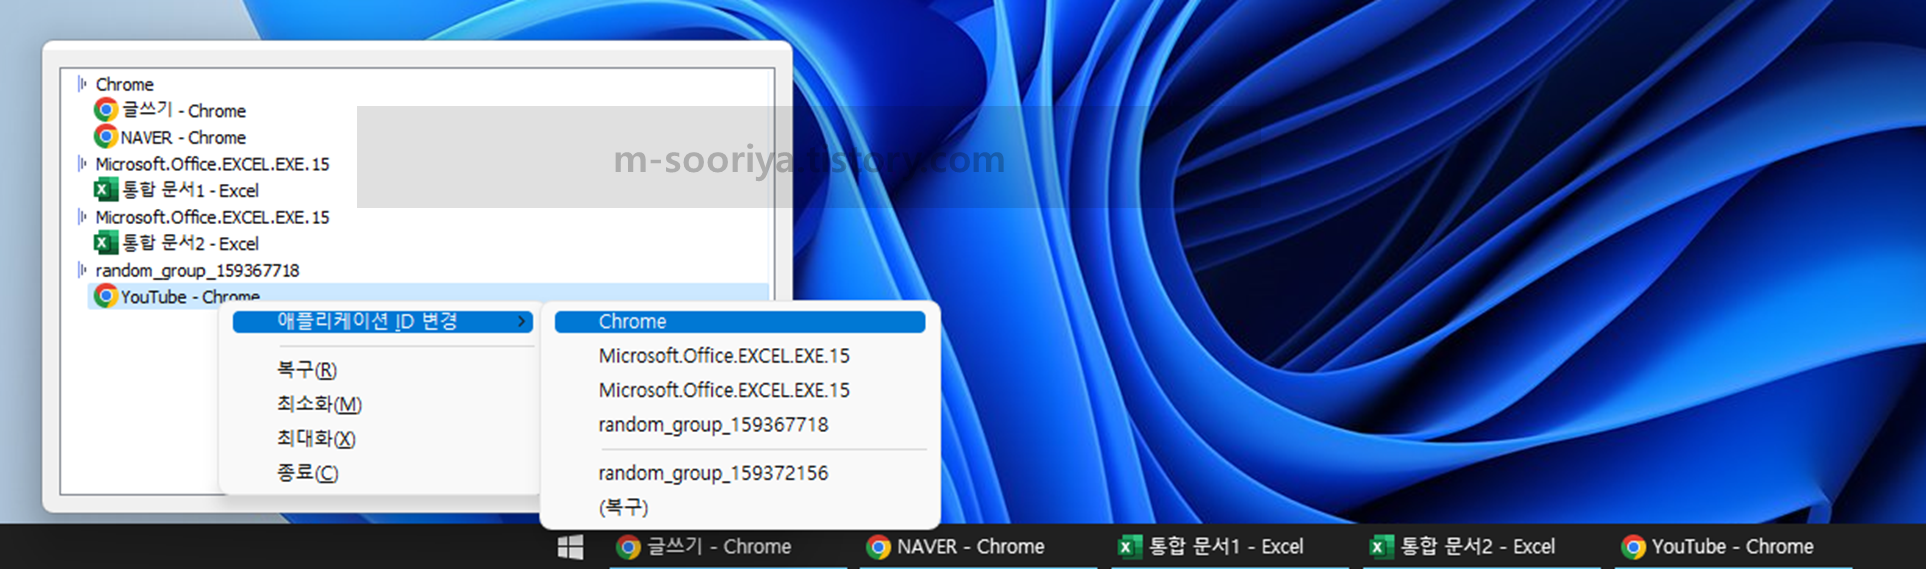
Task: Switch to 통합 문서1 - Excel taskbar button
Action: (x=1231, y=547)
